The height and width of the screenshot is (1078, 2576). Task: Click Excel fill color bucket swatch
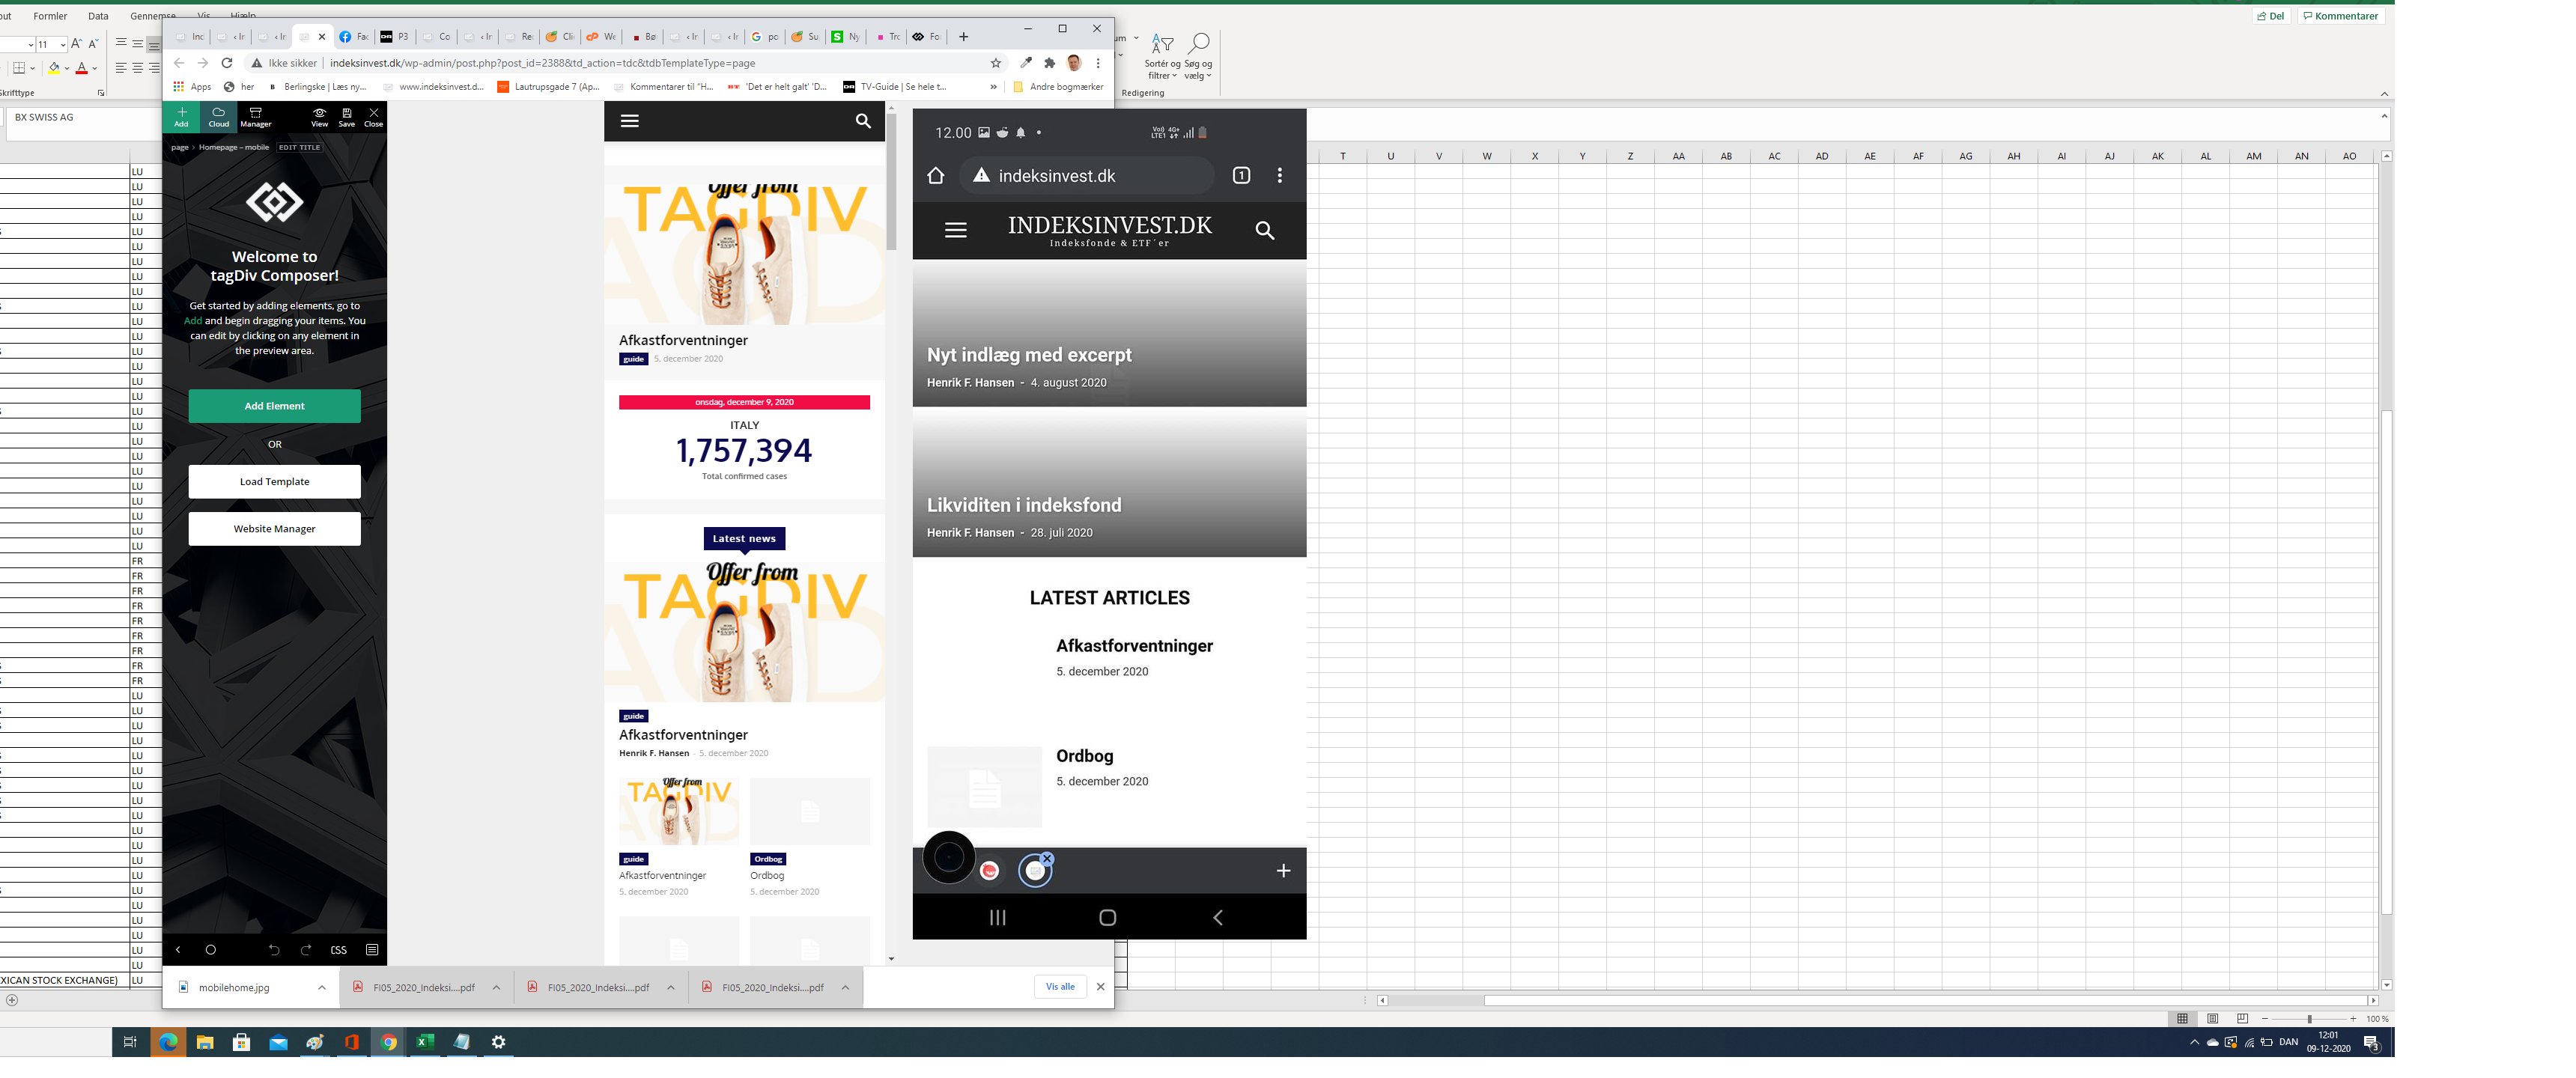pos(54,68)
